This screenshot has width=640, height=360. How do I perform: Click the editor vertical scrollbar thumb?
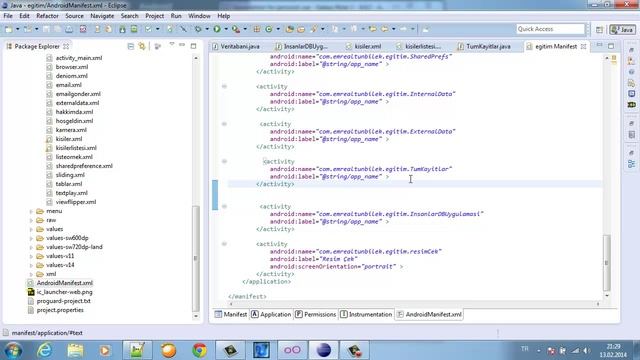click(x=607, y=262)
